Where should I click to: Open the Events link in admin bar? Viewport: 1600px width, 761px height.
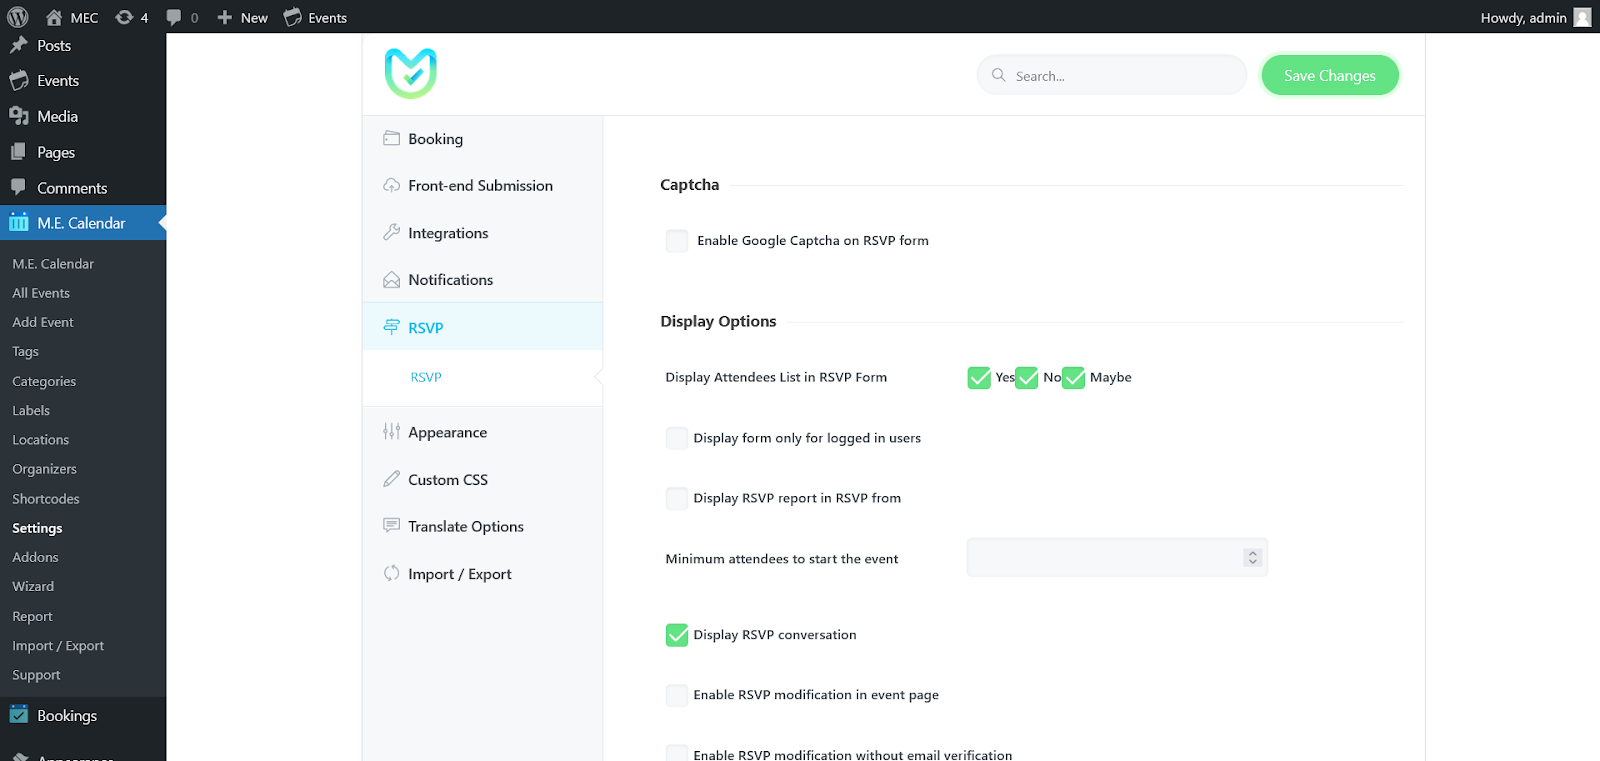tap(315, 17)
